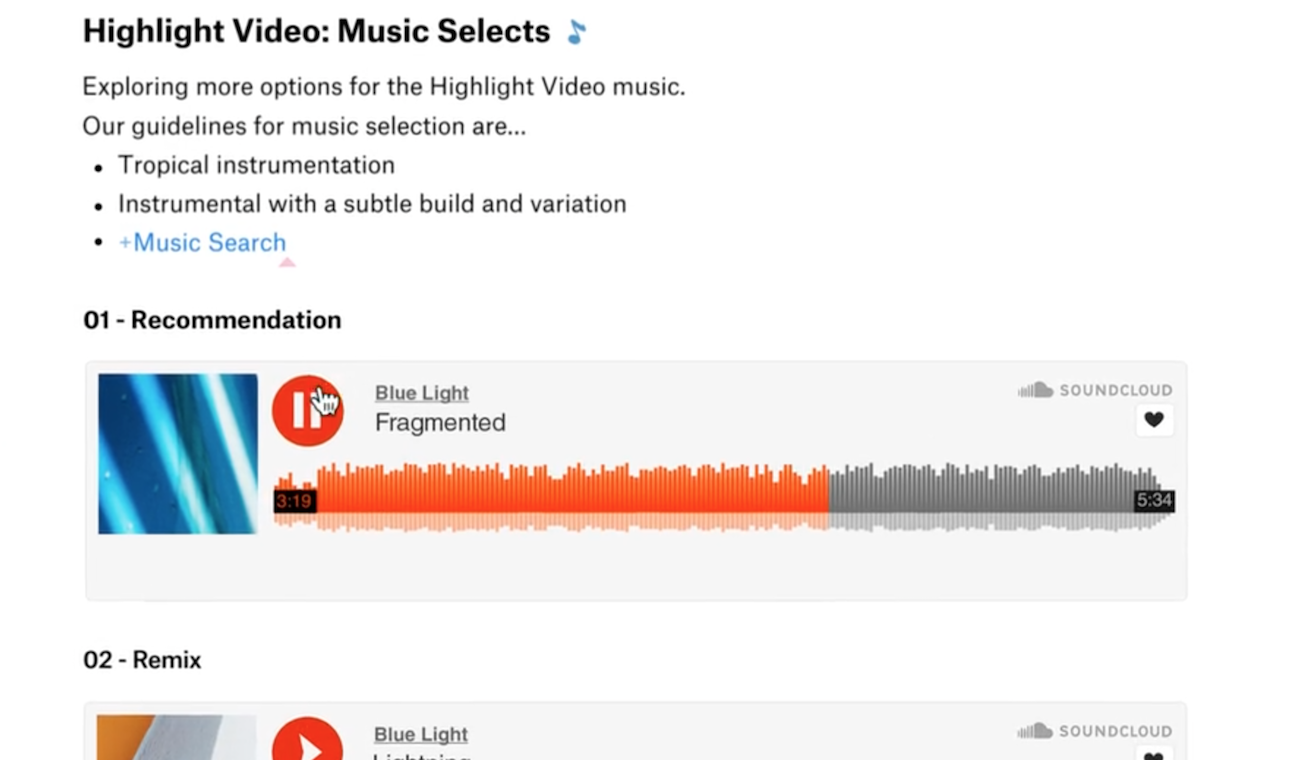
Task: Click the "Highlight Video: Music Selects" heading
Action: 316,32
